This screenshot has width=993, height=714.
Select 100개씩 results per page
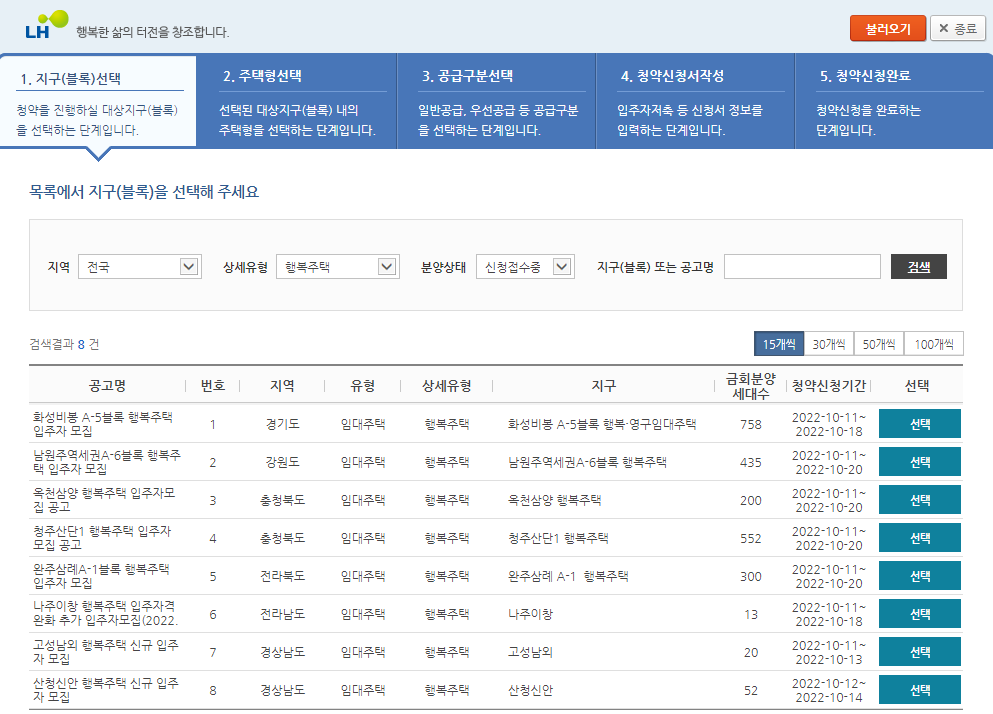click(x=930, y=342)
